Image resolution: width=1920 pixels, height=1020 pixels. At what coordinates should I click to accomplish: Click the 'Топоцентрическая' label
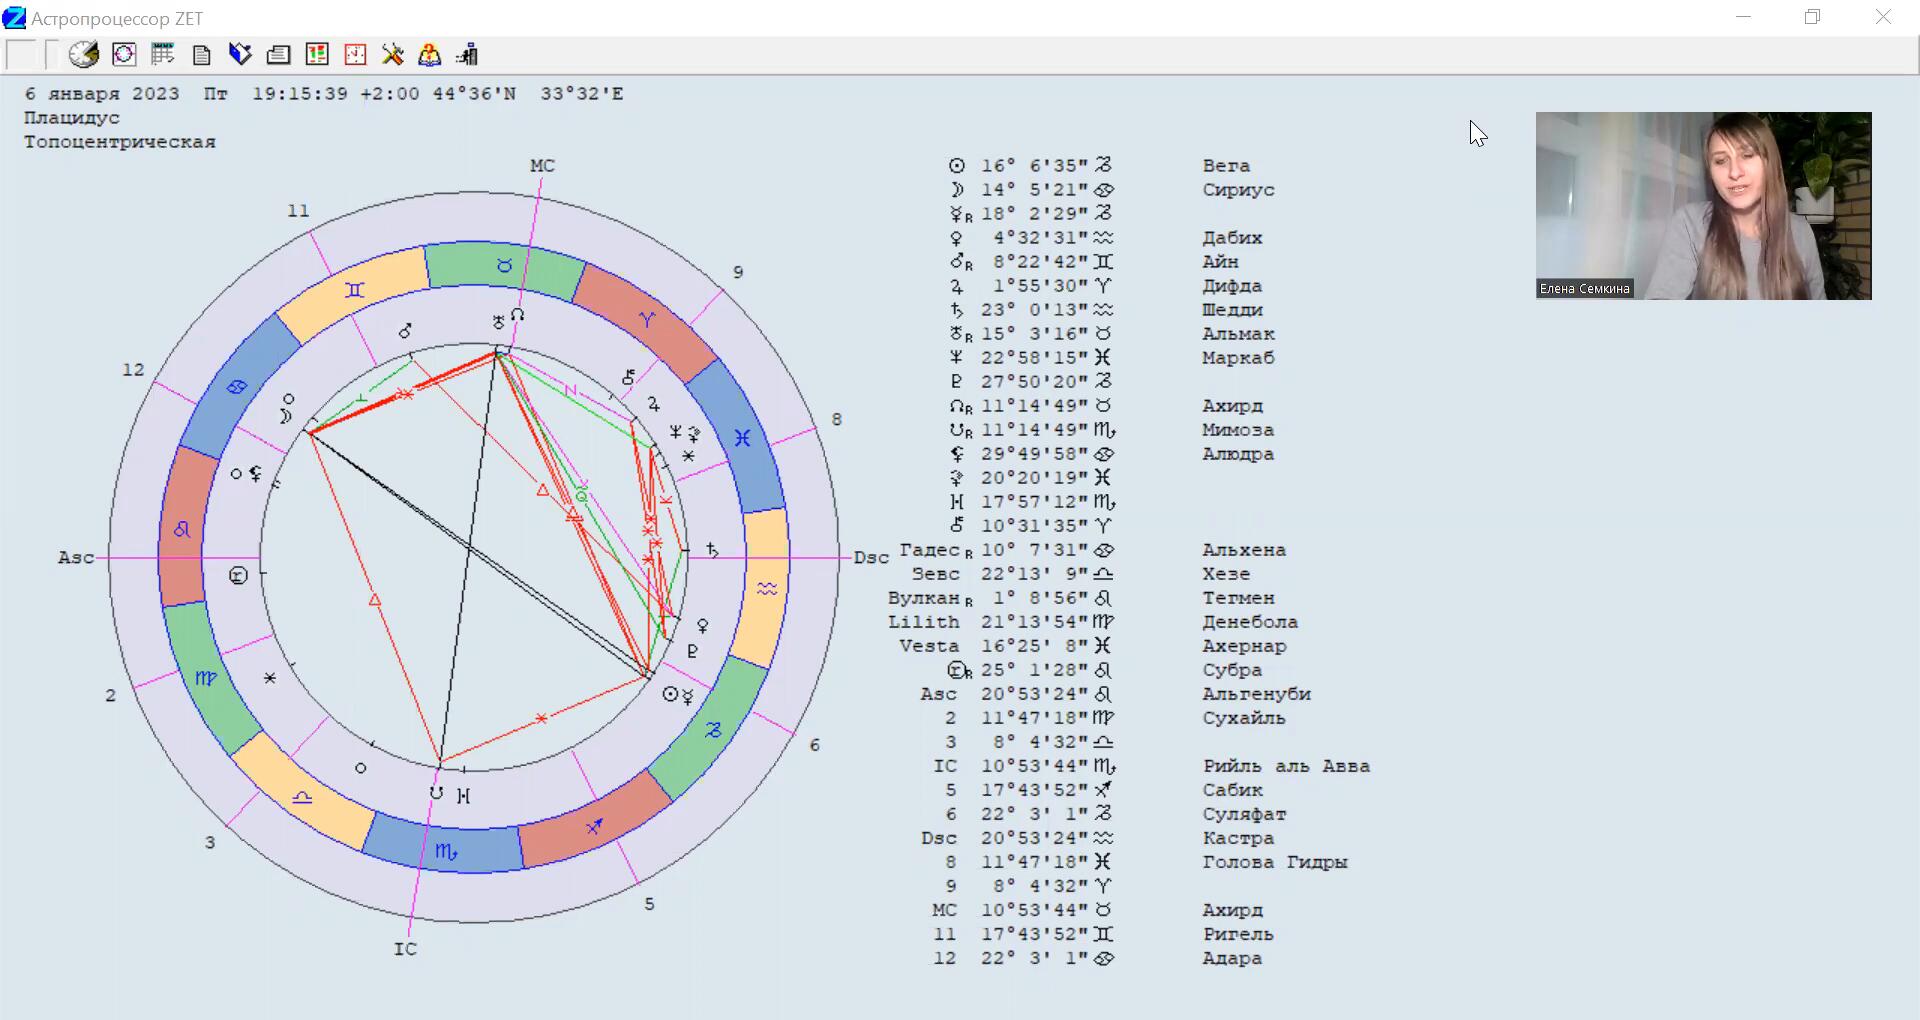click(x=120, y=142)
